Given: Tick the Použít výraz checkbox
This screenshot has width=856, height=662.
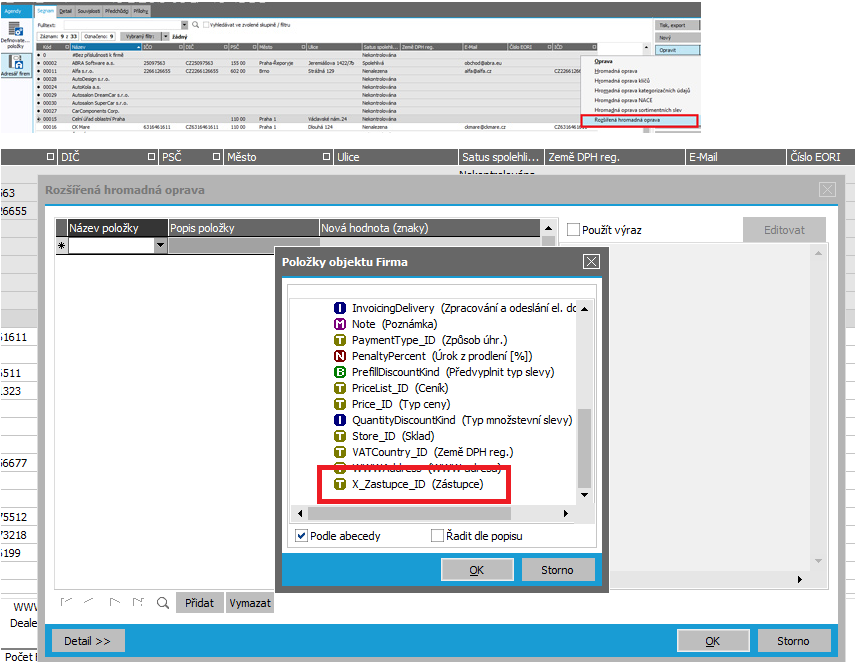Looking at the screenshot, I should click(x=573, y=230).
